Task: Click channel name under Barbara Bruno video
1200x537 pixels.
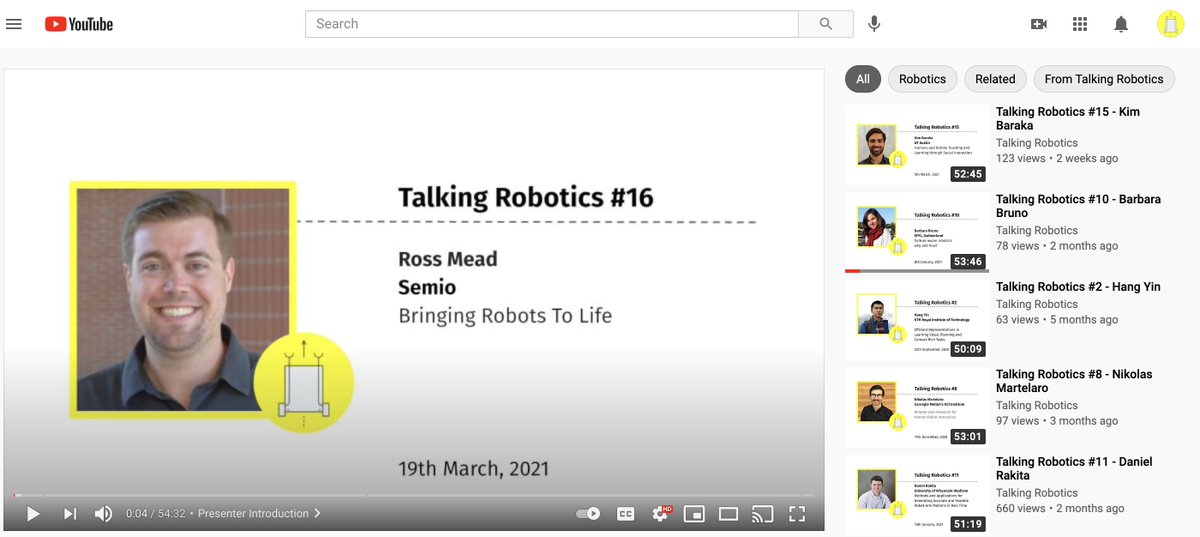Action: pyautogui.click(x=1036, y=230)
